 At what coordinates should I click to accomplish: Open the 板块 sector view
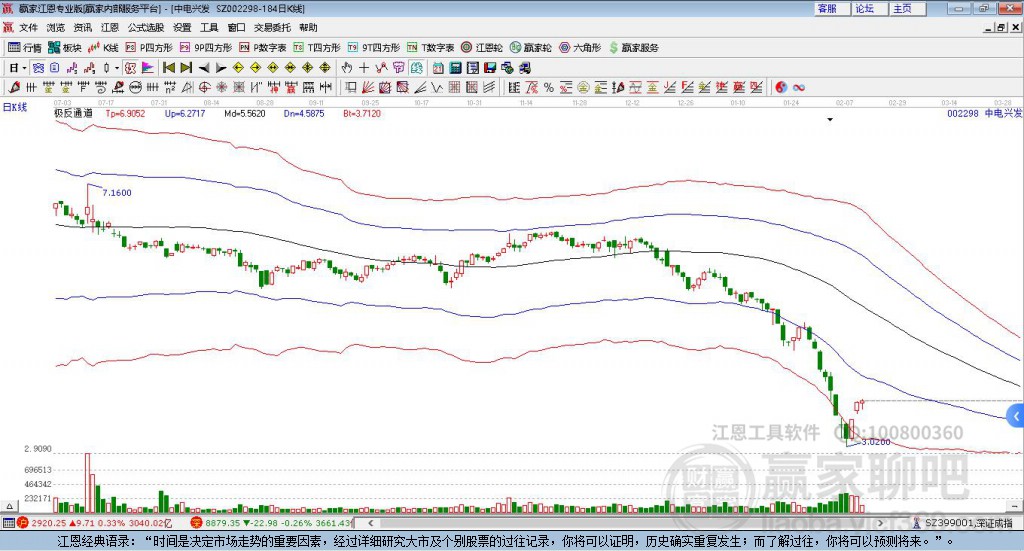coord(65,48)
